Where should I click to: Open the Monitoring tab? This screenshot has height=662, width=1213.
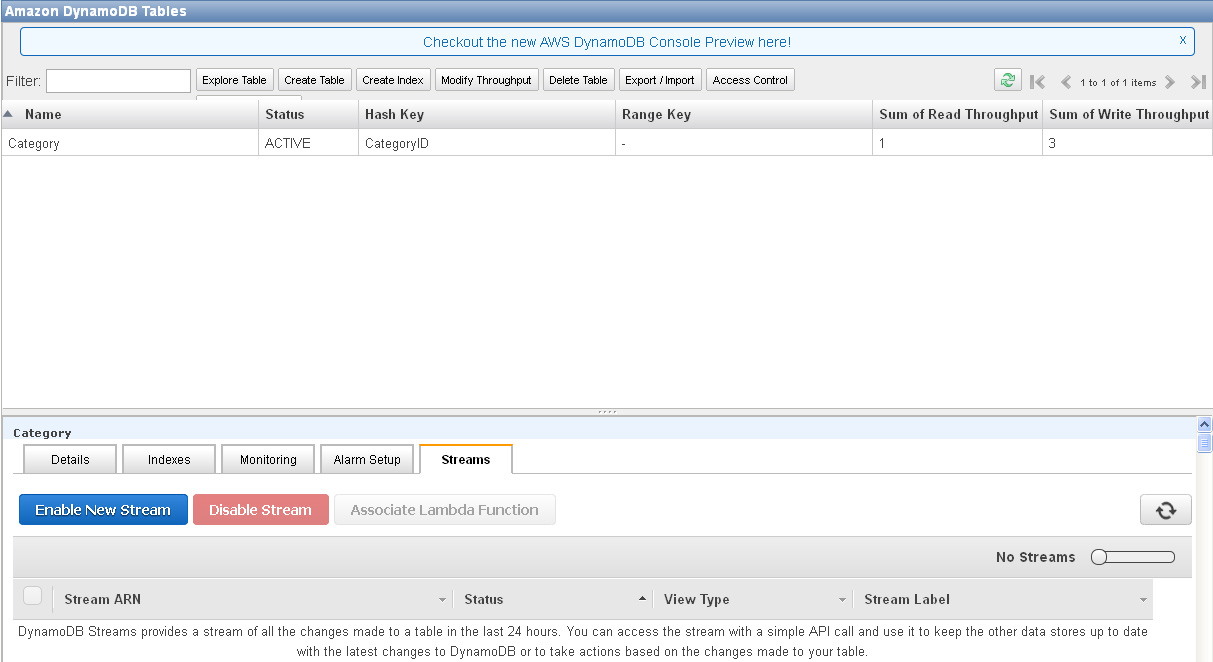point(268,459)
